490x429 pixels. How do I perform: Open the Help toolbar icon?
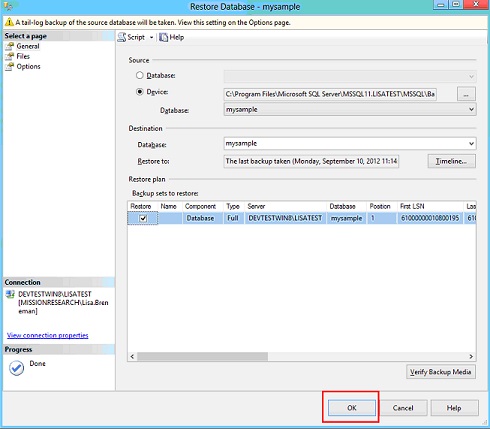pos(163,37)
